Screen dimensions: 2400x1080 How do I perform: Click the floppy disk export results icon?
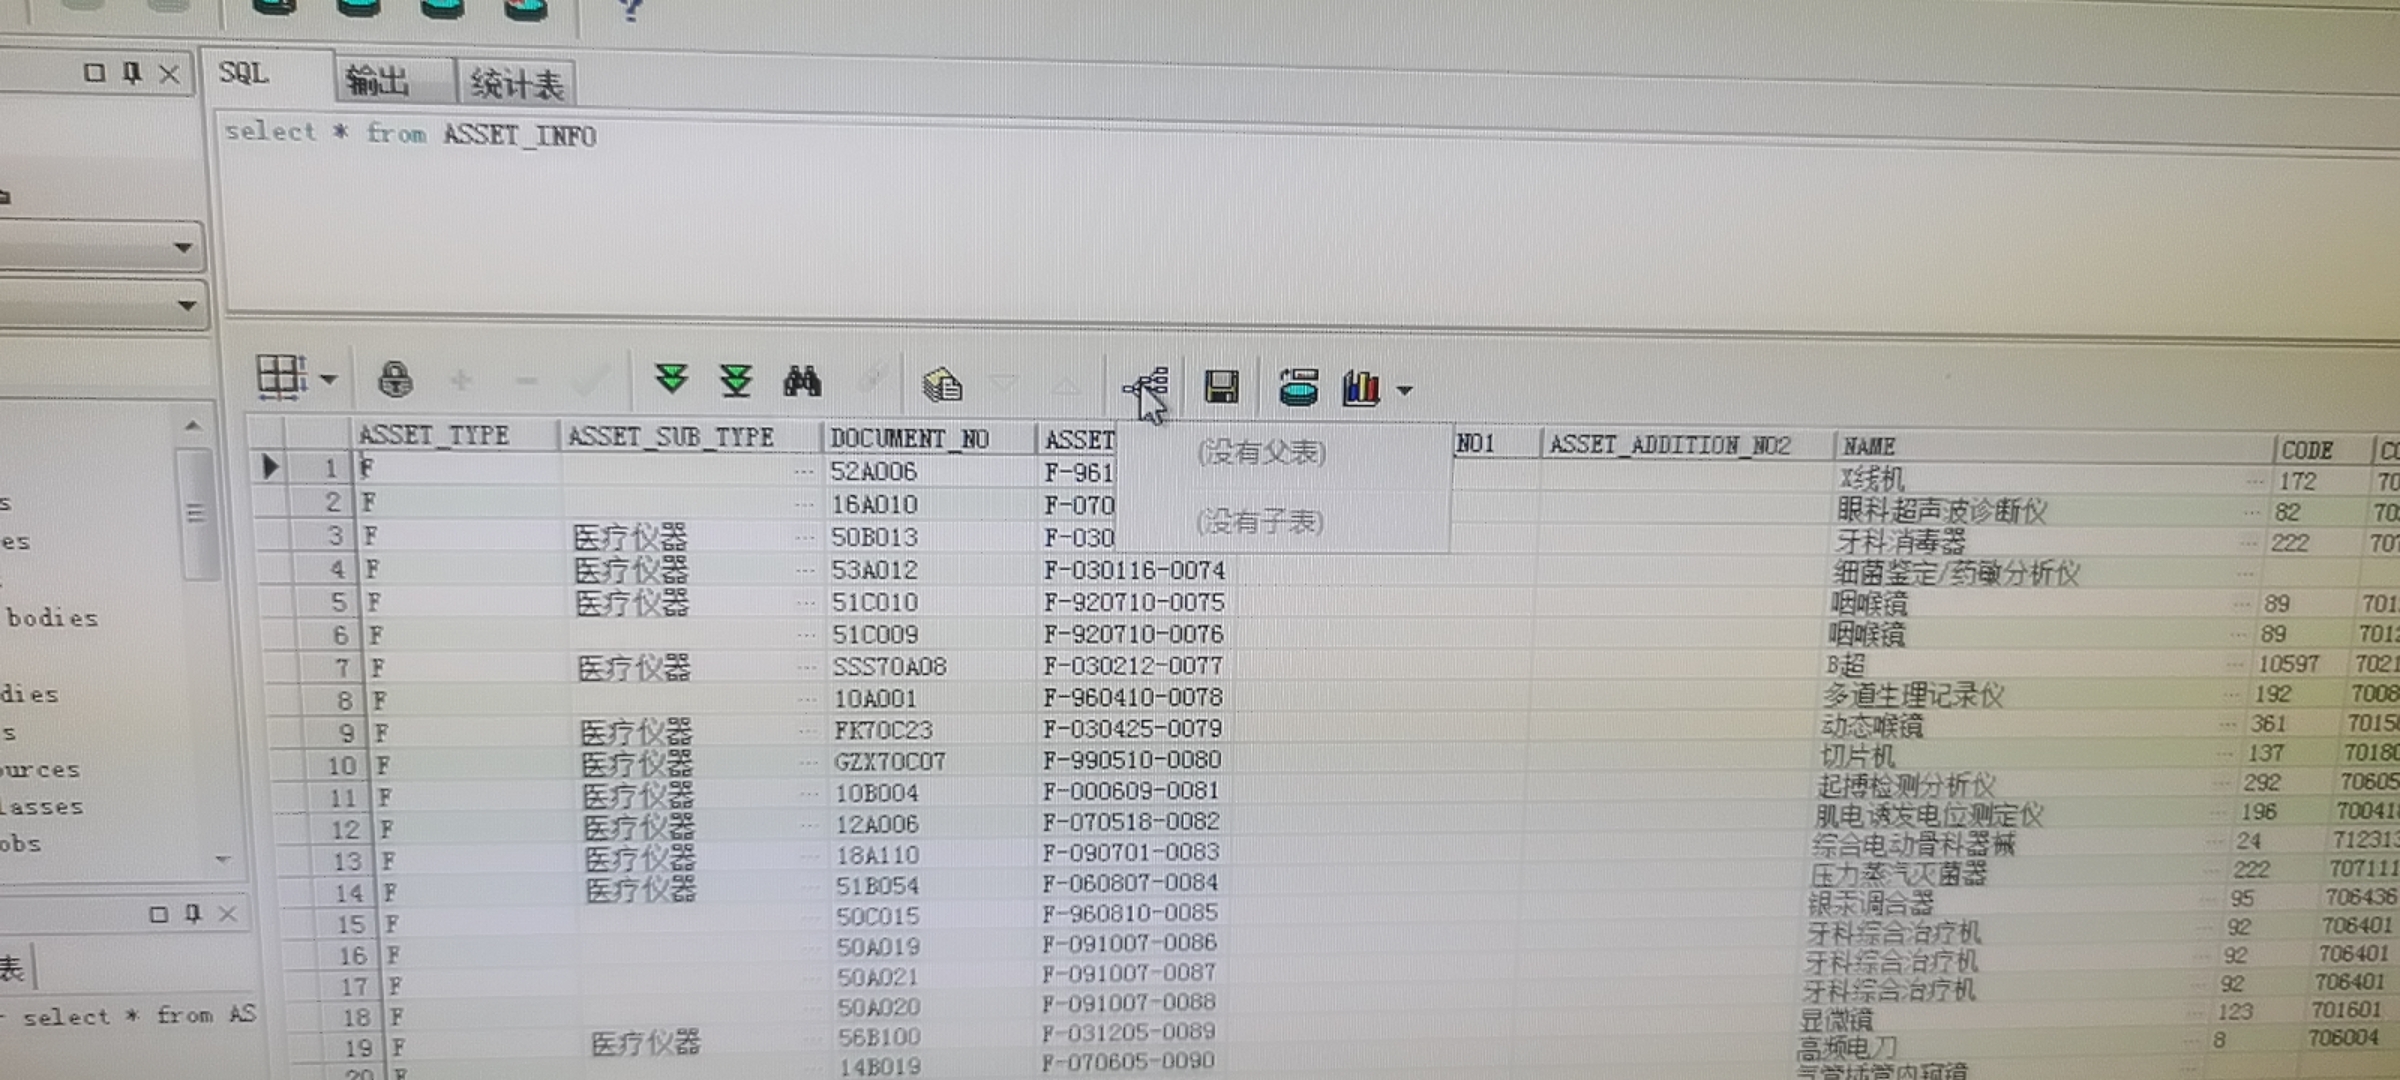click(x=1221, y=387)
